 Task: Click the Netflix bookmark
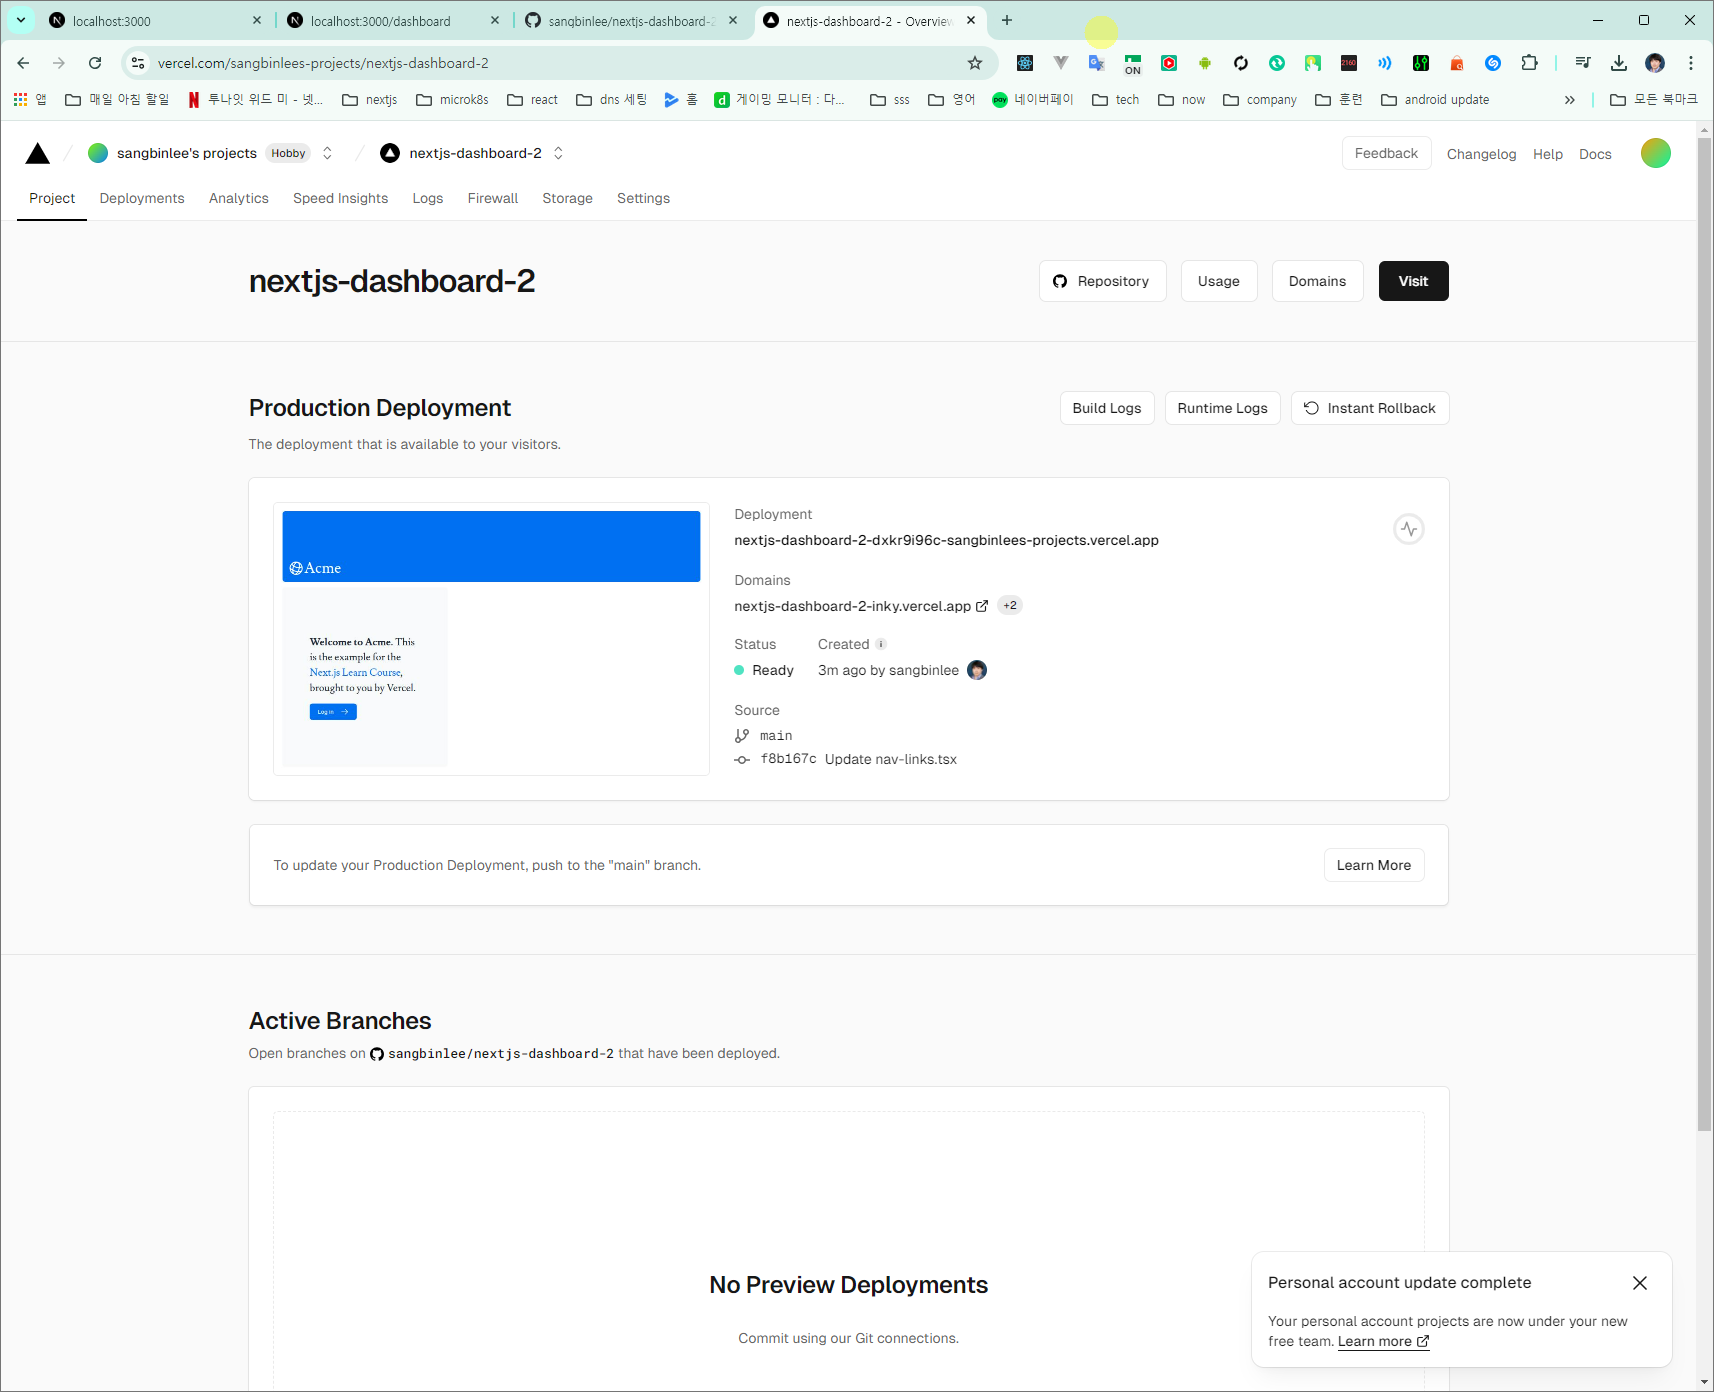pos(255,99)
